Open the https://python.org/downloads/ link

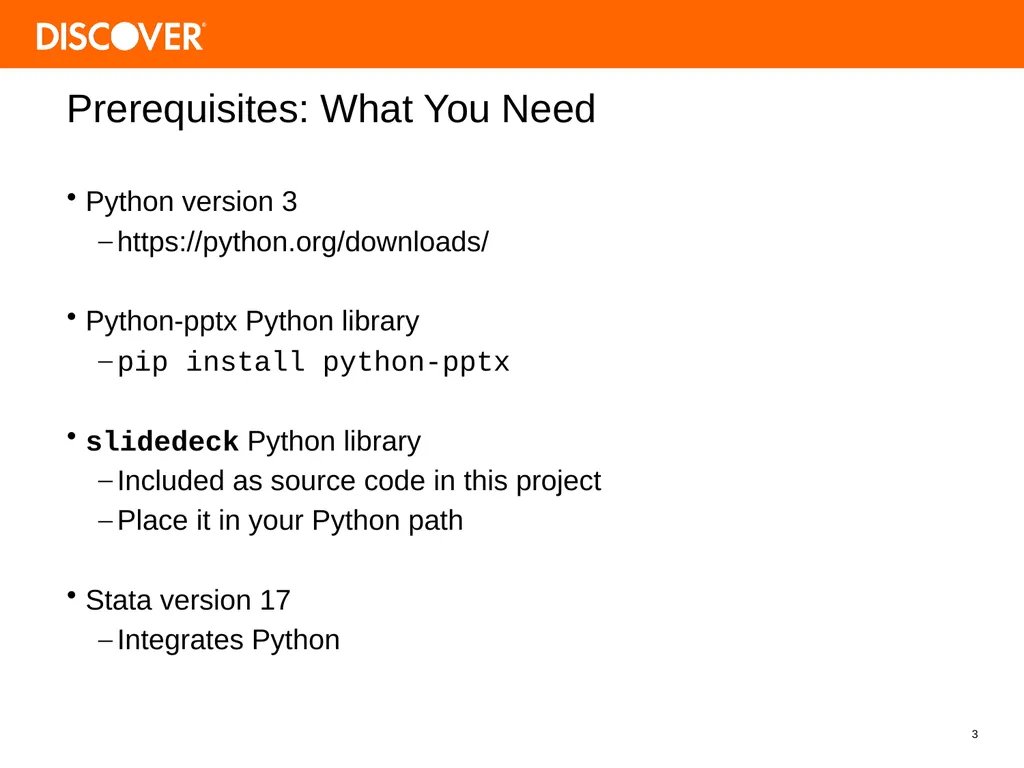click(302, 242)
